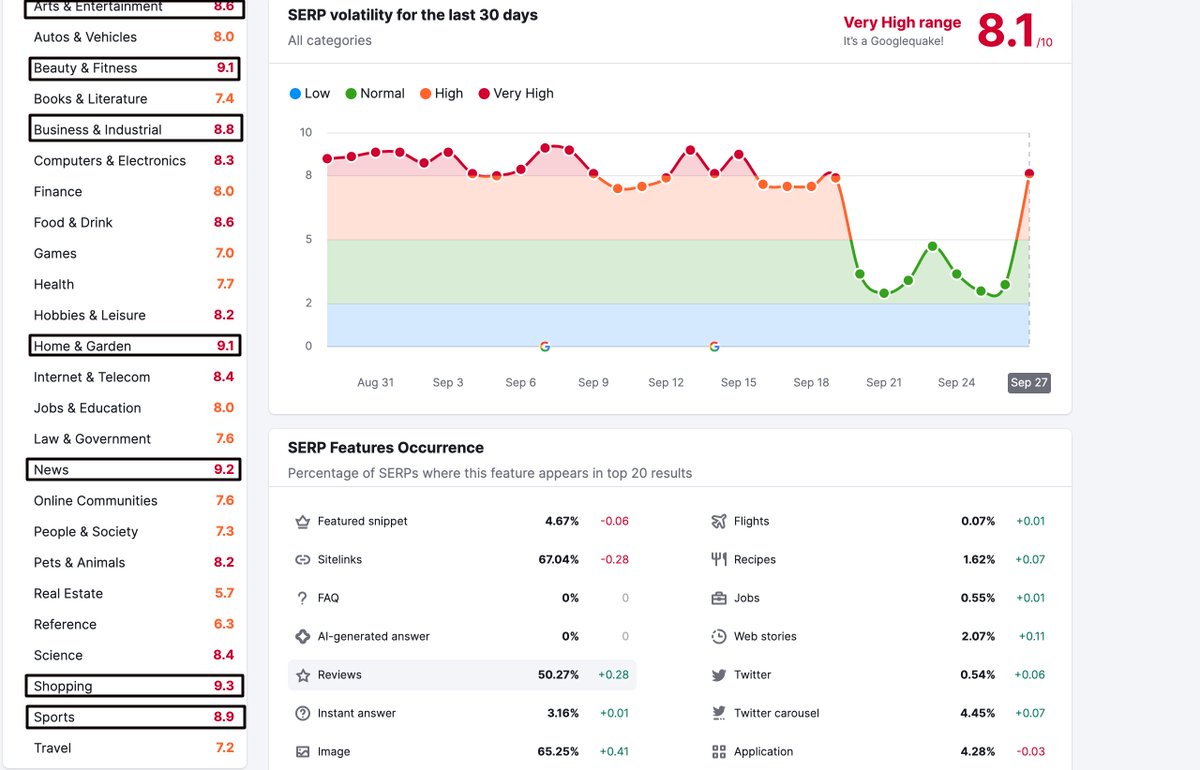Click the Featured snippet crown icon

pyautogui.click(x=303, y=521)
